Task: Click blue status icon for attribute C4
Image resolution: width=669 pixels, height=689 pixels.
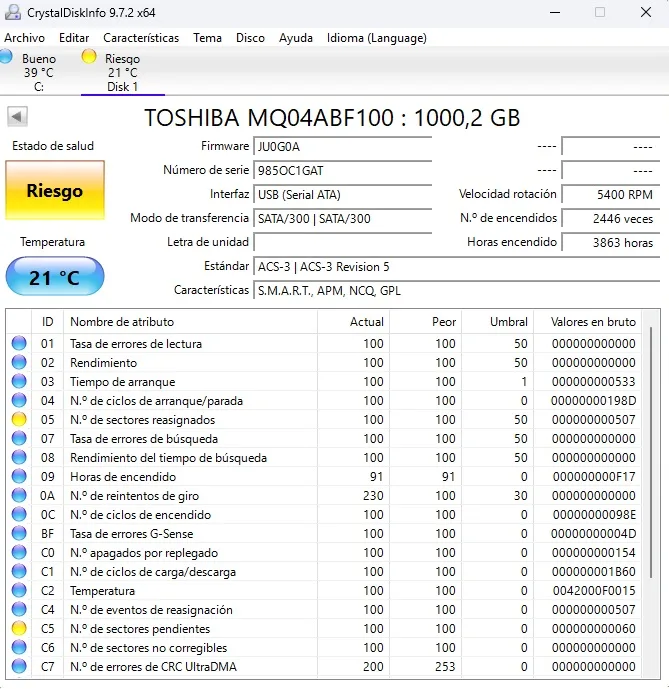Action: click(x=19, y=609)
